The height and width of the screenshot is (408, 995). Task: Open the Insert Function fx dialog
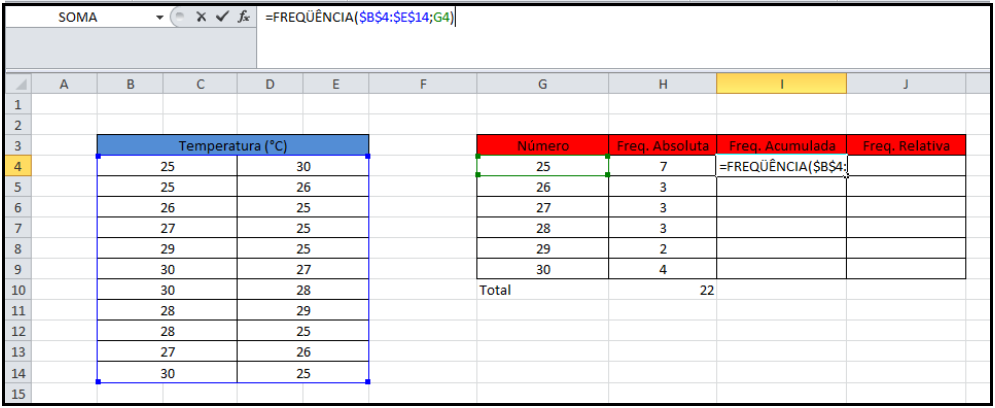(x=243, y=18)
